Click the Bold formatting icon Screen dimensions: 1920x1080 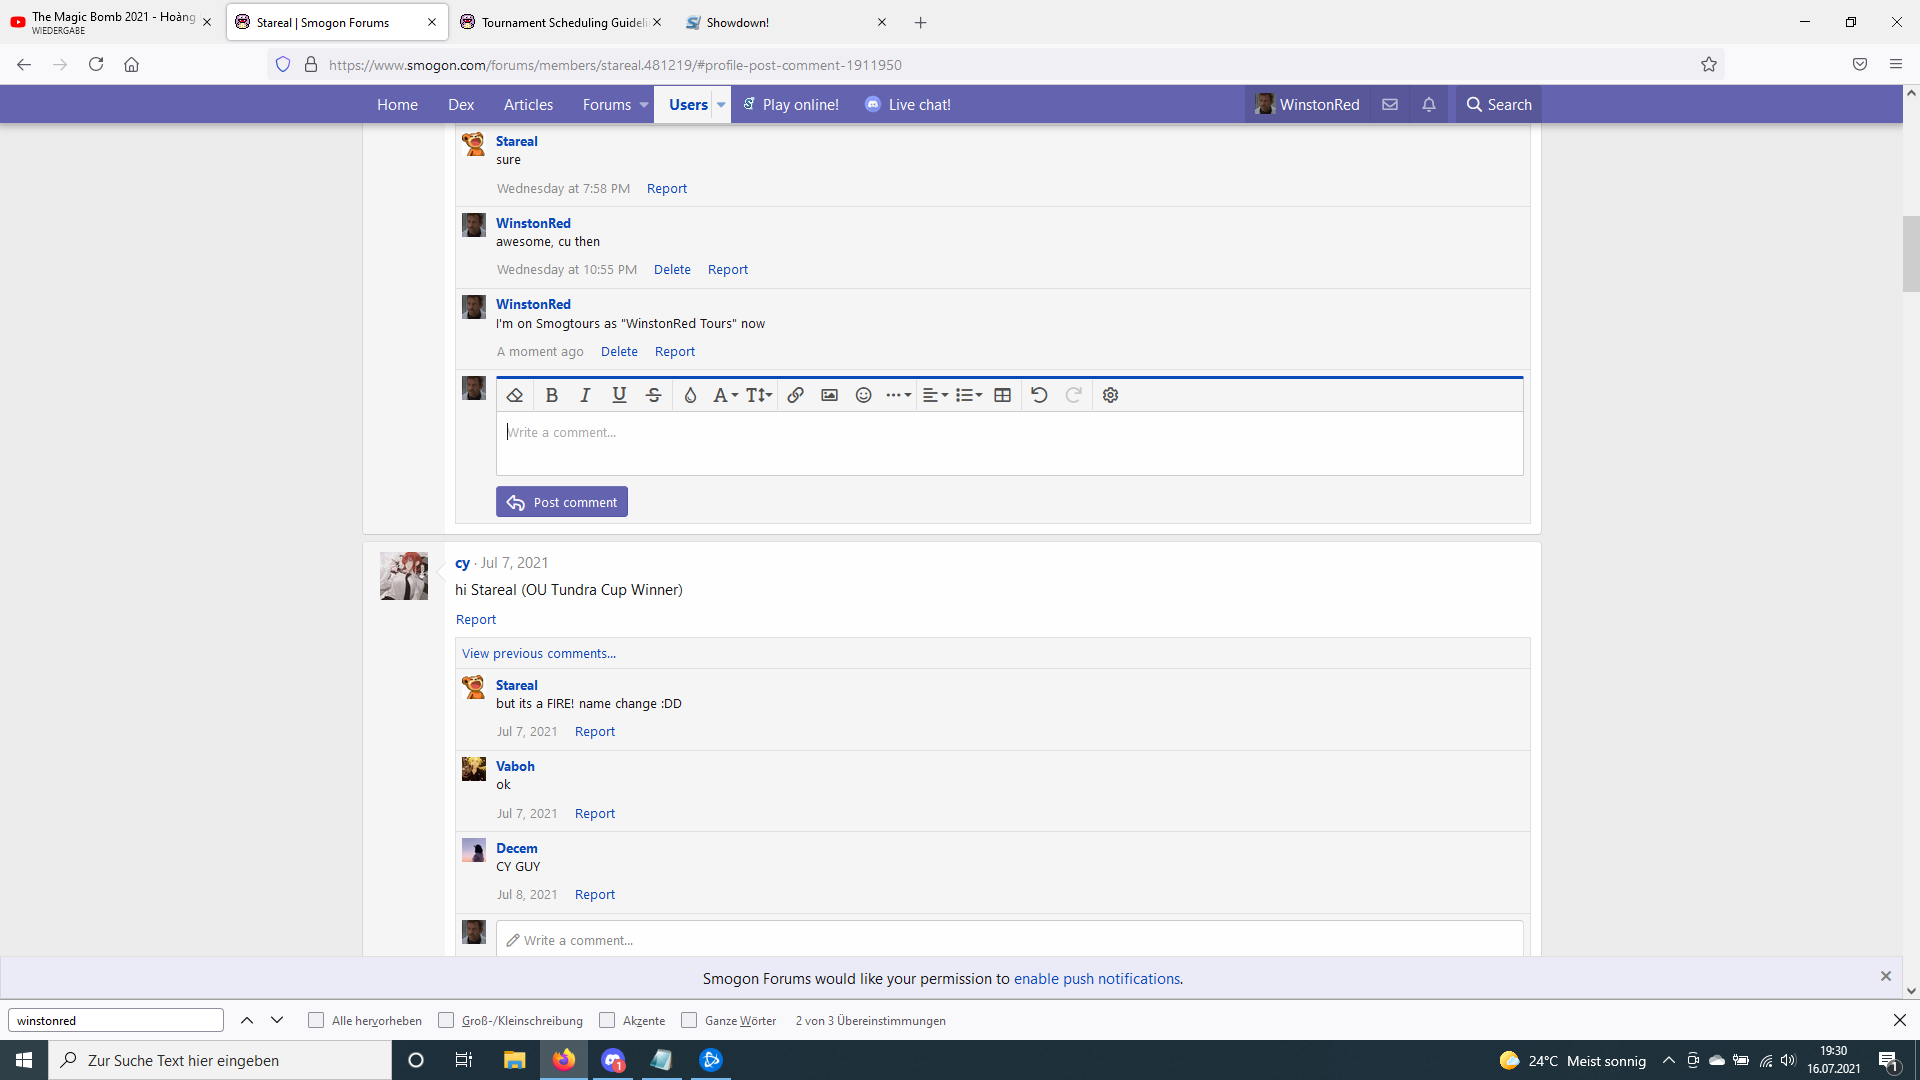click(552, 395)
